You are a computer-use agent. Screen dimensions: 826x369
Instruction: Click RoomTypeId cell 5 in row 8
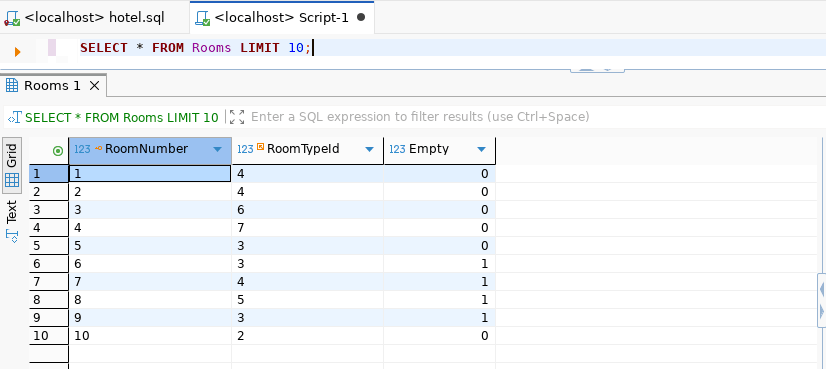pyautogui.click(x=308, y=299)
